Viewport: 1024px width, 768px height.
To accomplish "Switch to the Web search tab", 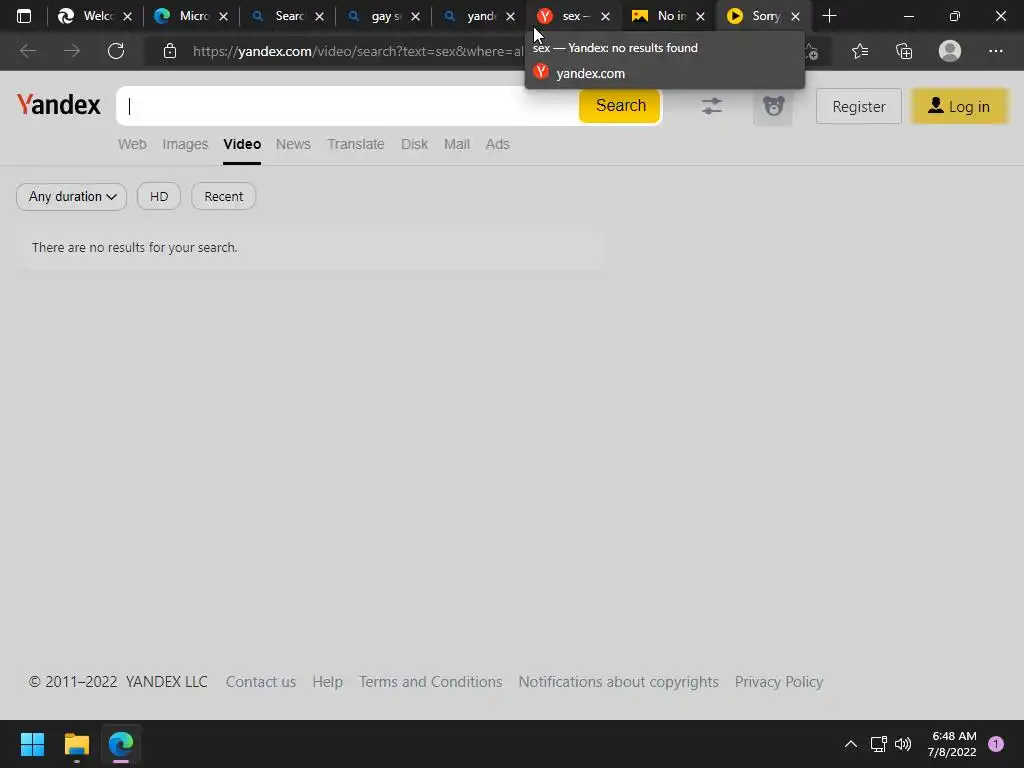I will 132,144.
